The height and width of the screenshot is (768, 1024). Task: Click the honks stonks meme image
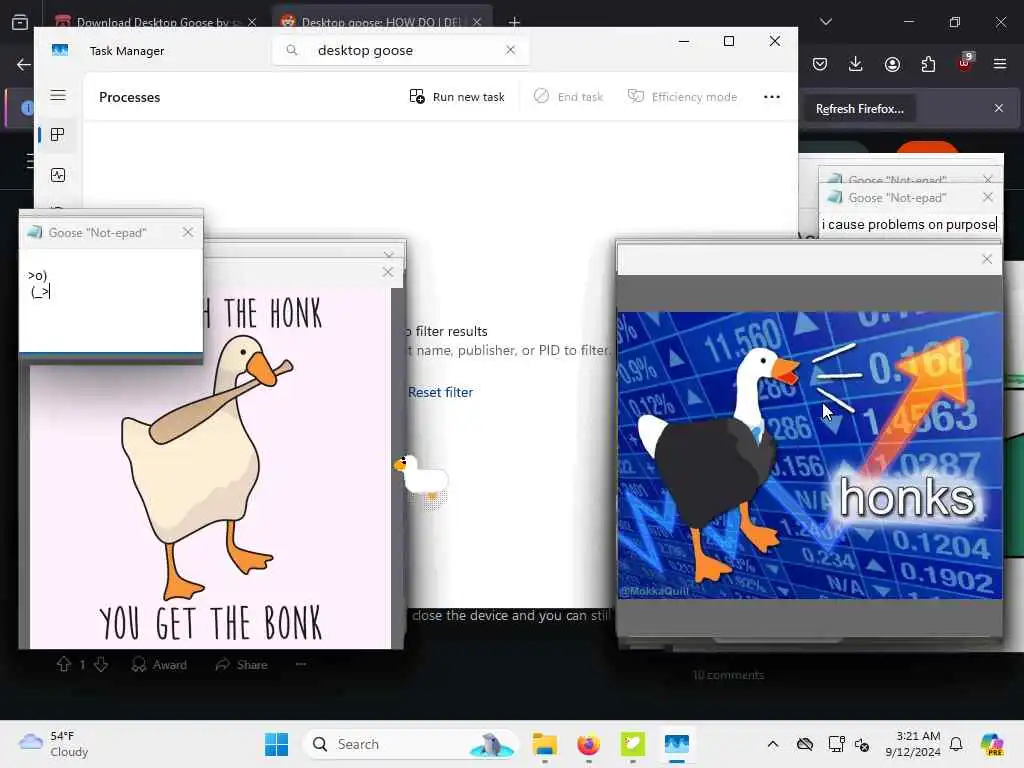tap(809, 455)
